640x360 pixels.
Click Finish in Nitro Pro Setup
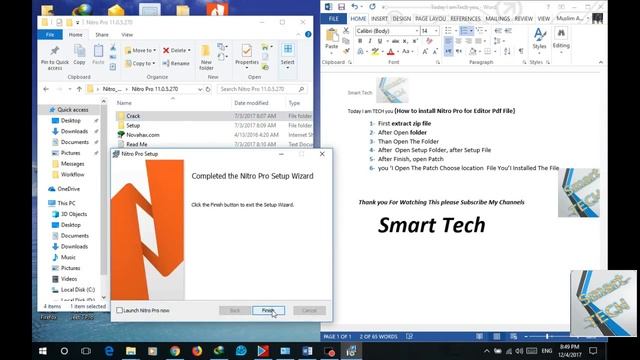click(x=268, y=311)
